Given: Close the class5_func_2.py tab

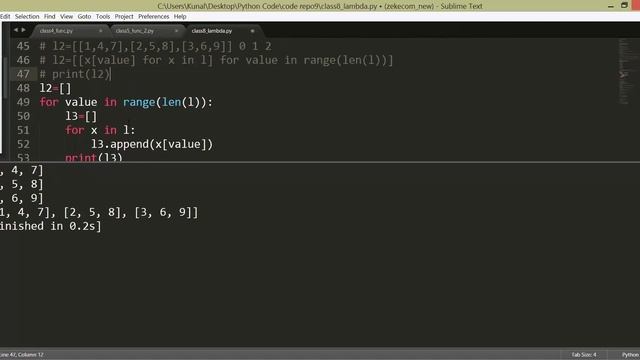Looking at the screenshot, I should (x=176, y=31).
